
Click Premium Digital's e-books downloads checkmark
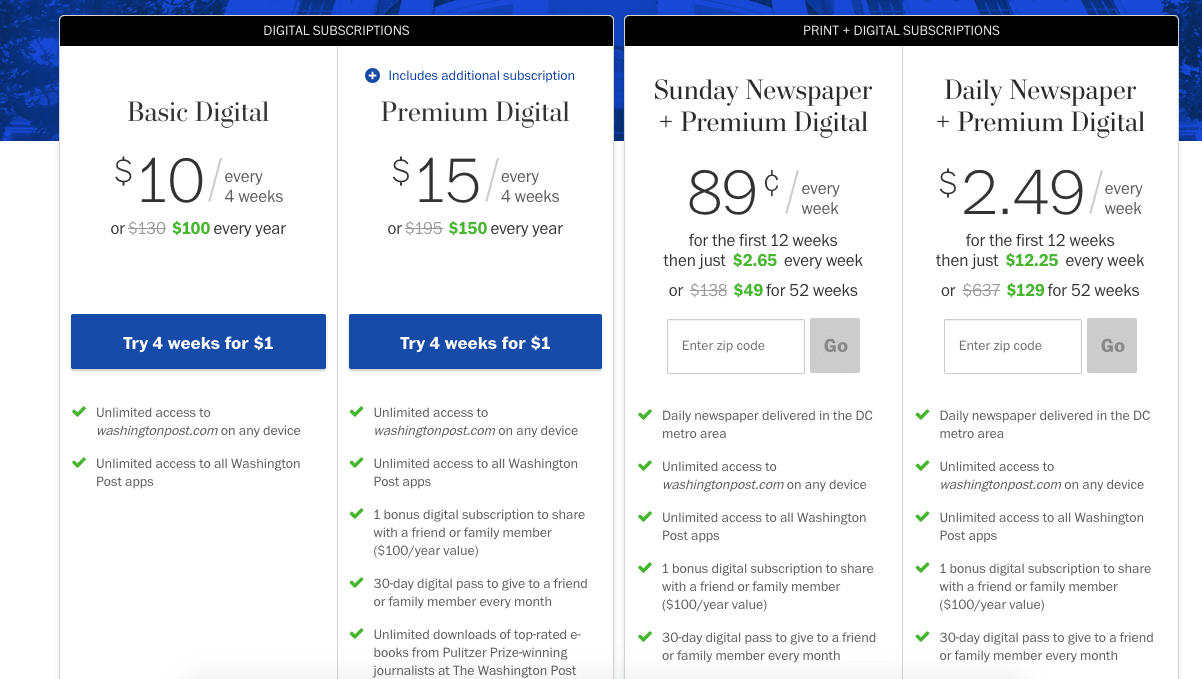356,633
